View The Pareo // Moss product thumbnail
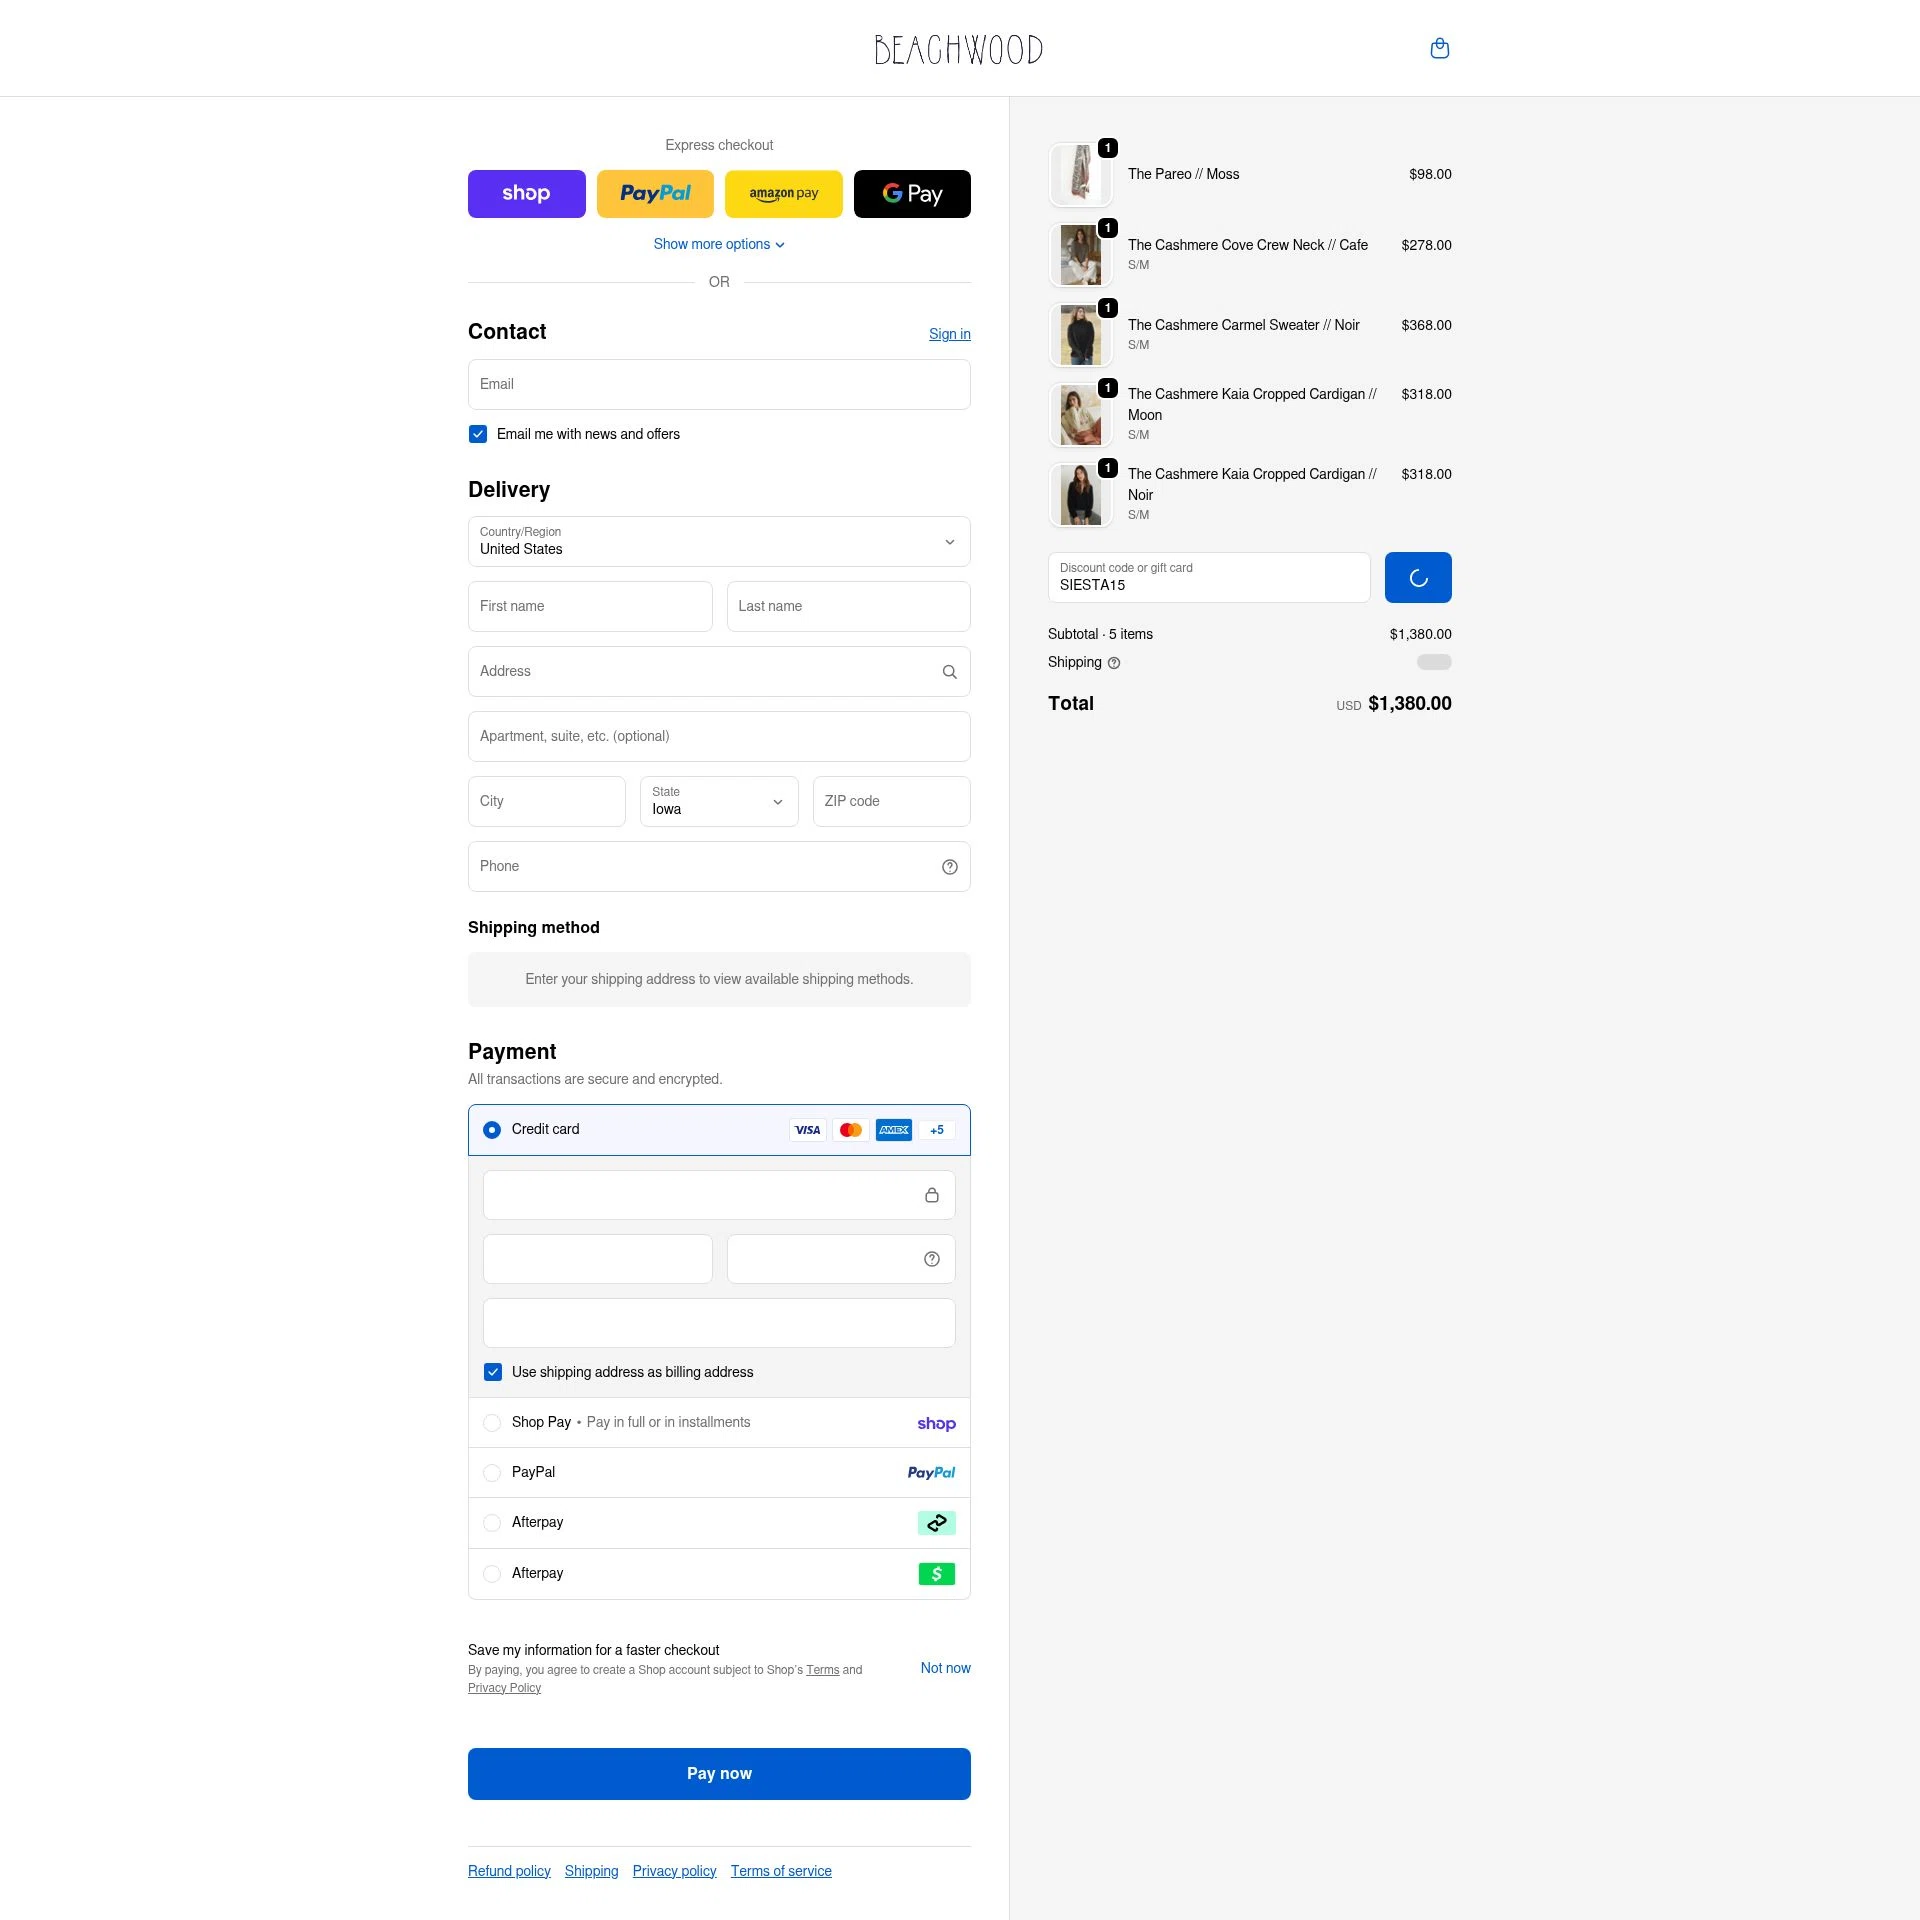 point(1080,174)
